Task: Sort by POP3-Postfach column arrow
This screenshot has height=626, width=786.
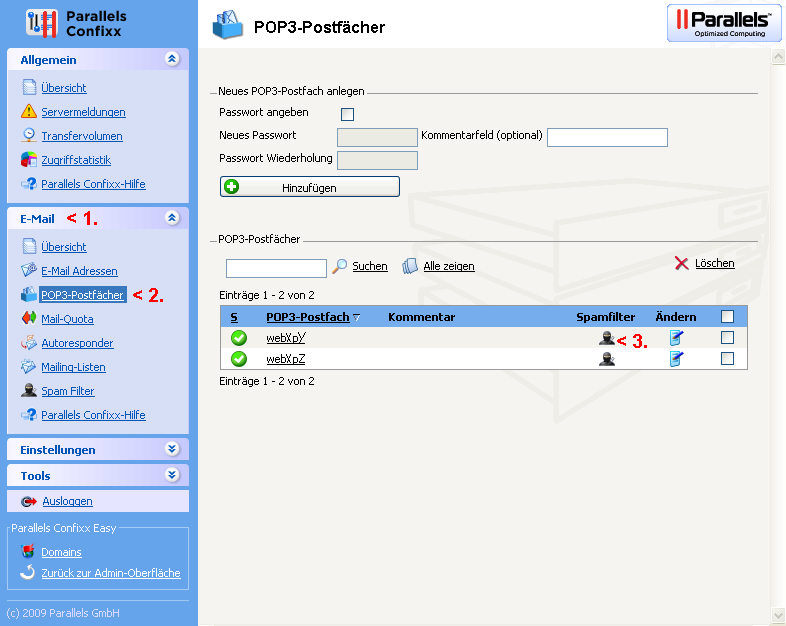Action: coord(356,317)
